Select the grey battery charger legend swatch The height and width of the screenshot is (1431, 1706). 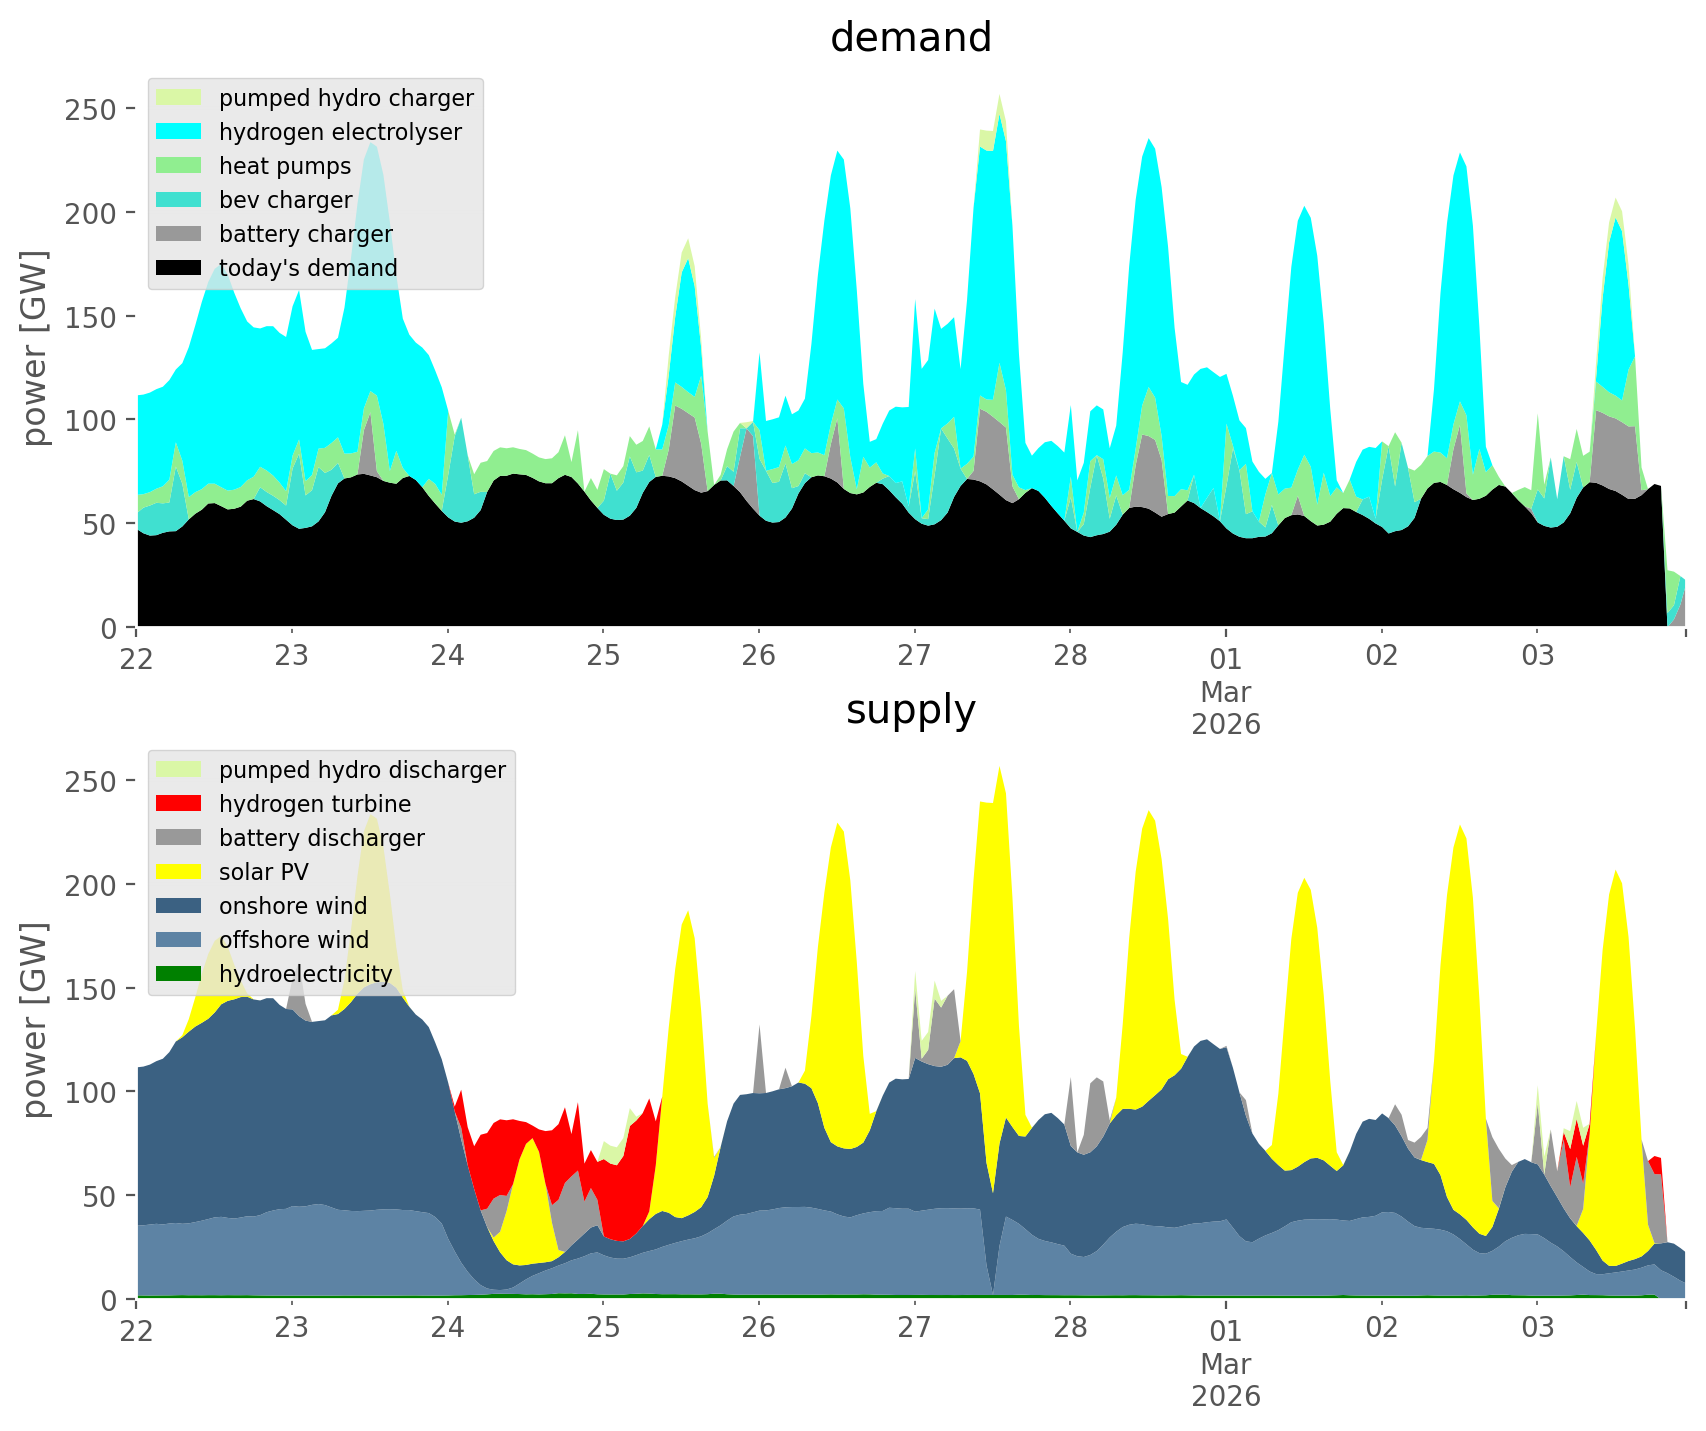(180, 234)
